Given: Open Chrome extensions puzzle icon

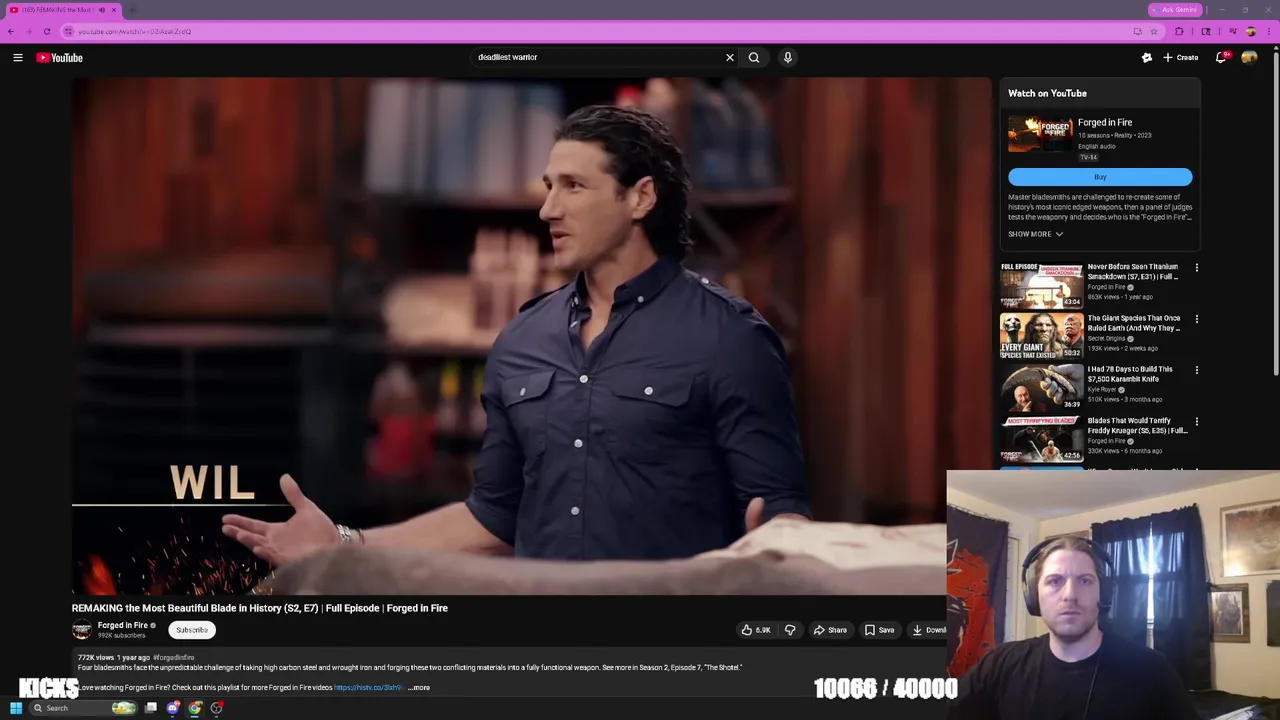Looking at the screenshot, I should pos(1179,31).
